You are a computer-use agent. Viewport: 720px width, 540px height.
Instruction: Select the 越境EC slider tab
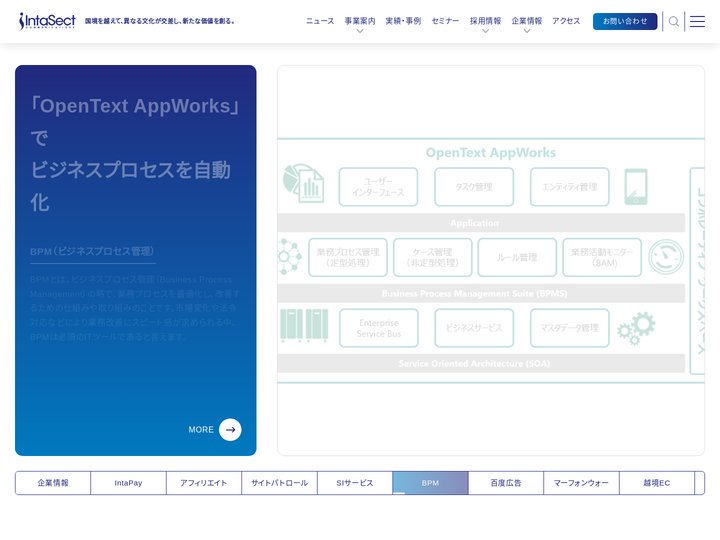point(657,483)
